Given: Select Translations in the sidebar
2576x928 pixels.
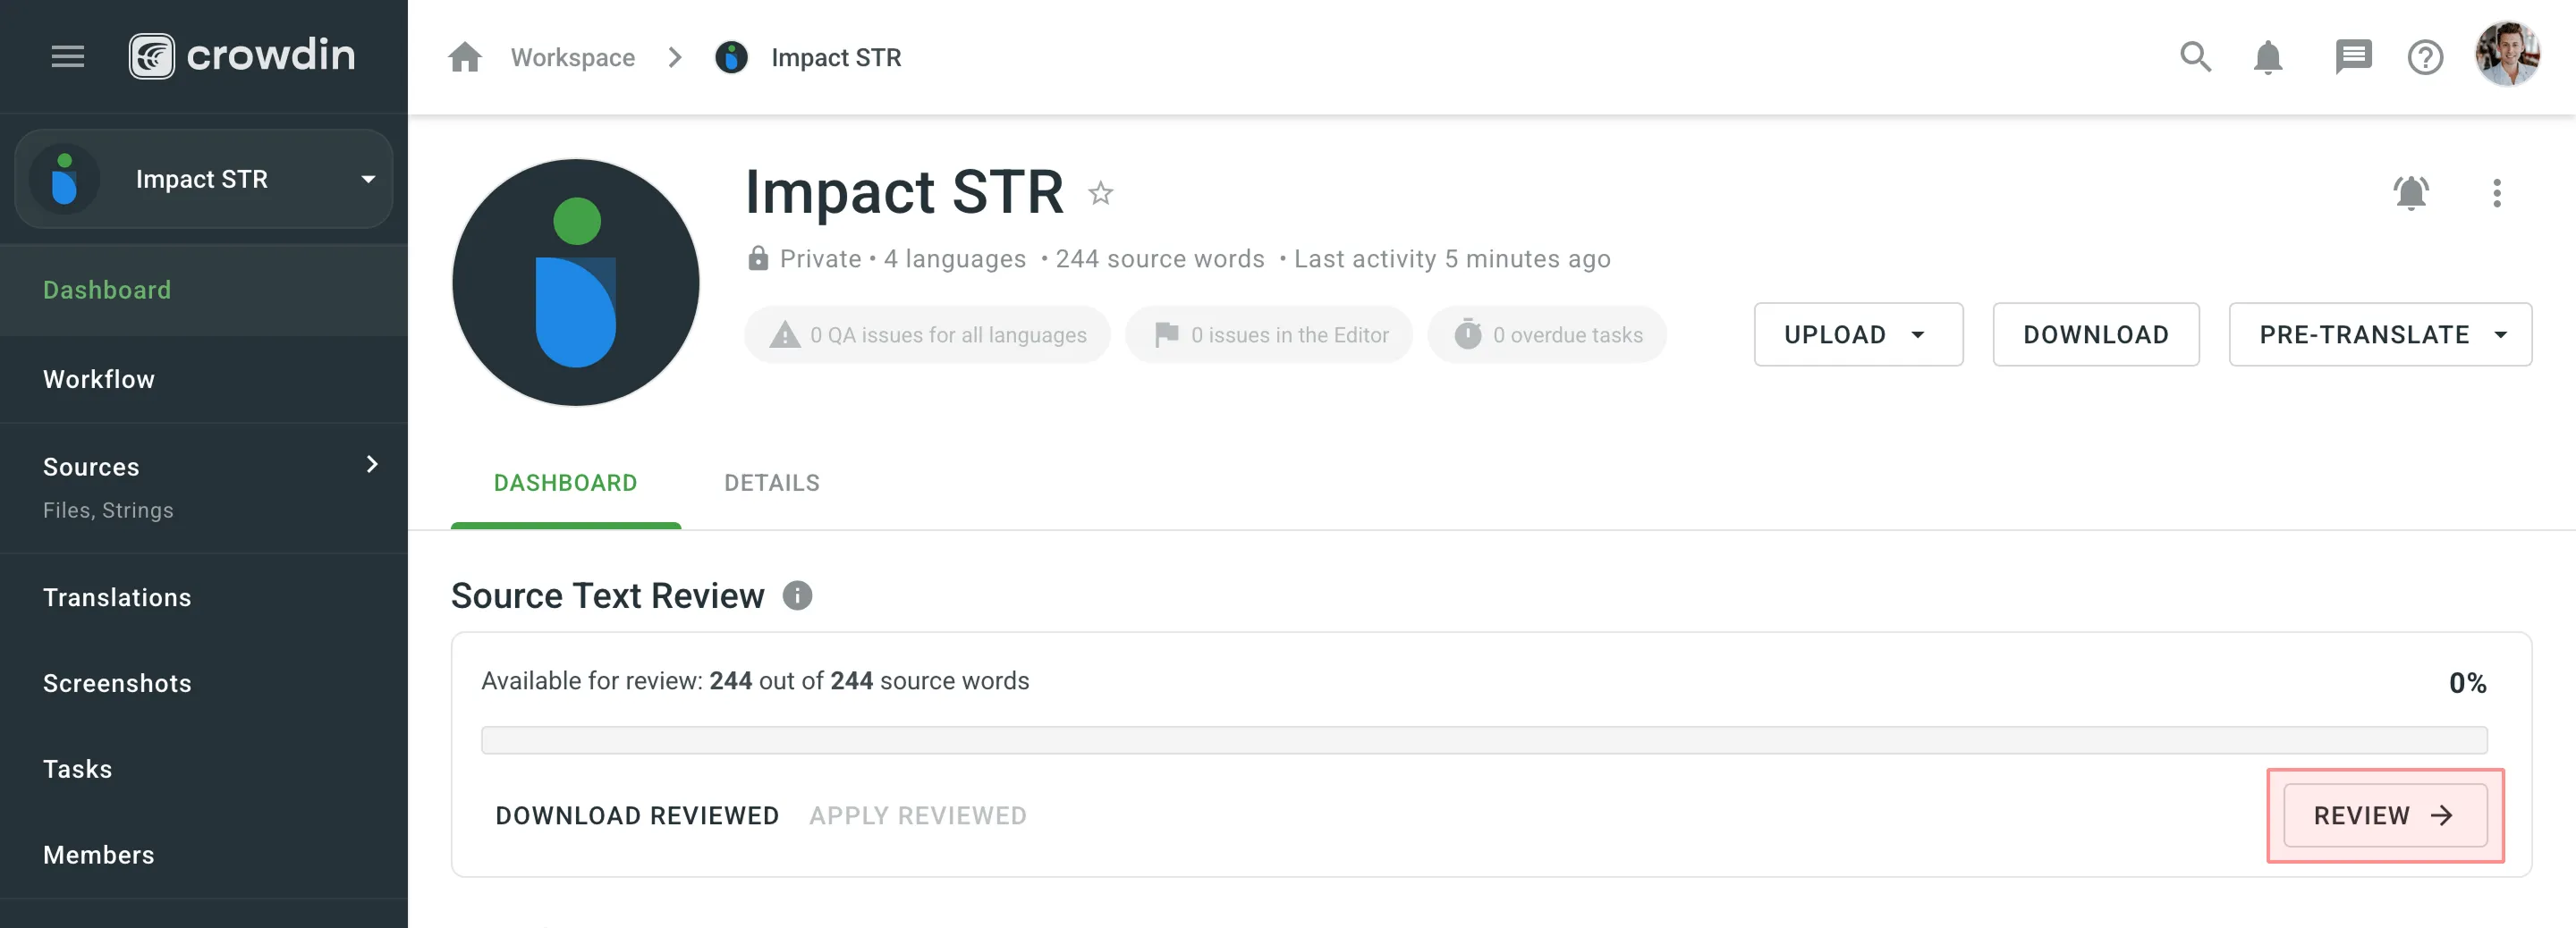Looking at the screenshot, I should (x=117, y=597).
